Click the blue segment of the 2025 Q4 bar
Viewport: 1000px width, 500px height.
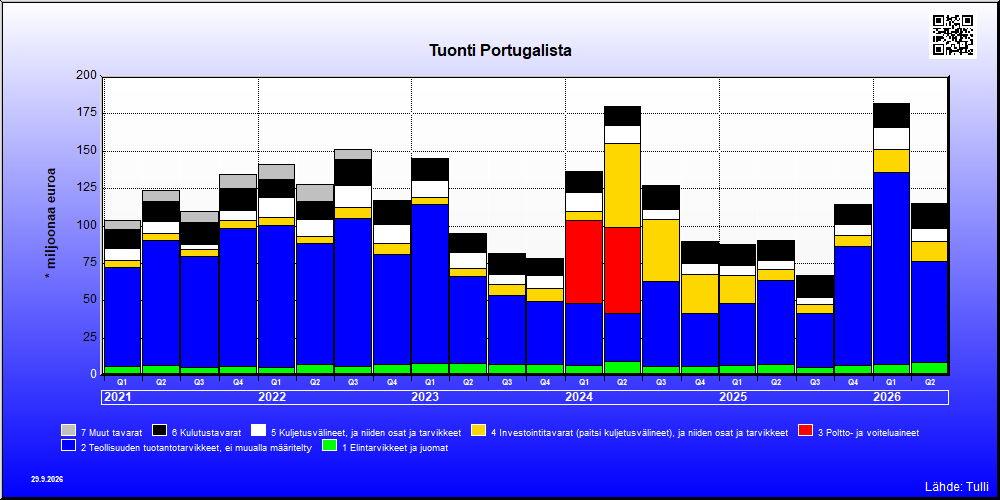coord(853,306)
